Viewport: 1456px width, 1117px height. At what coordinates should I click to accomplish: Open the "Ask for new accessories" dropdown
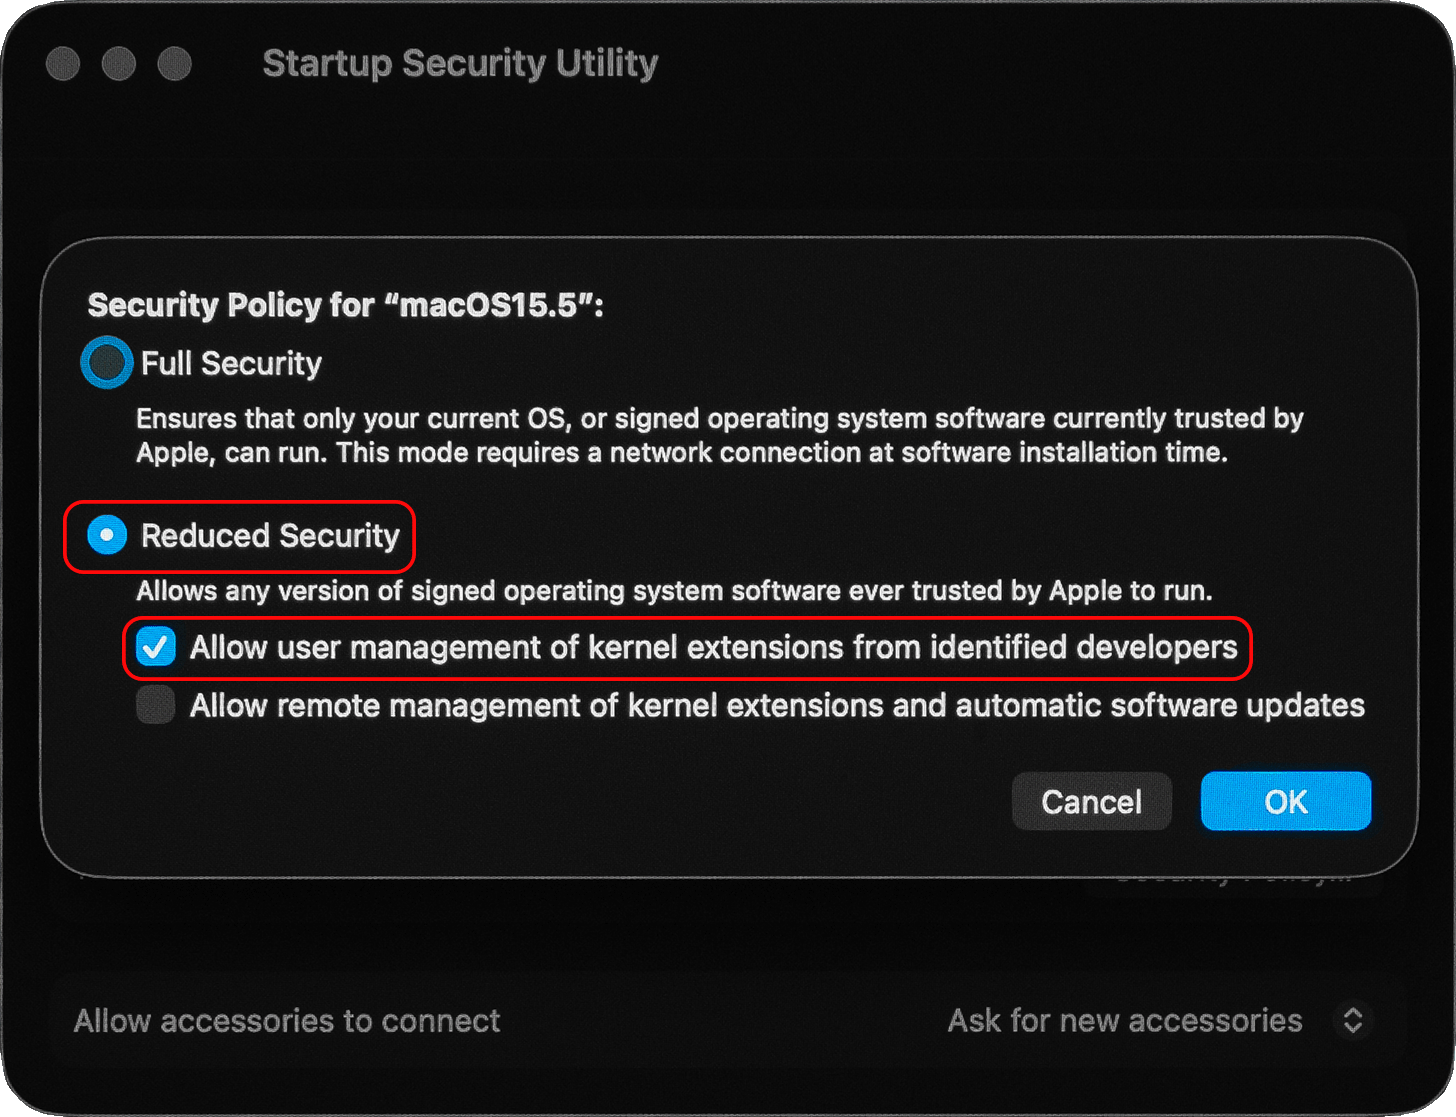click(1124, 1020)
